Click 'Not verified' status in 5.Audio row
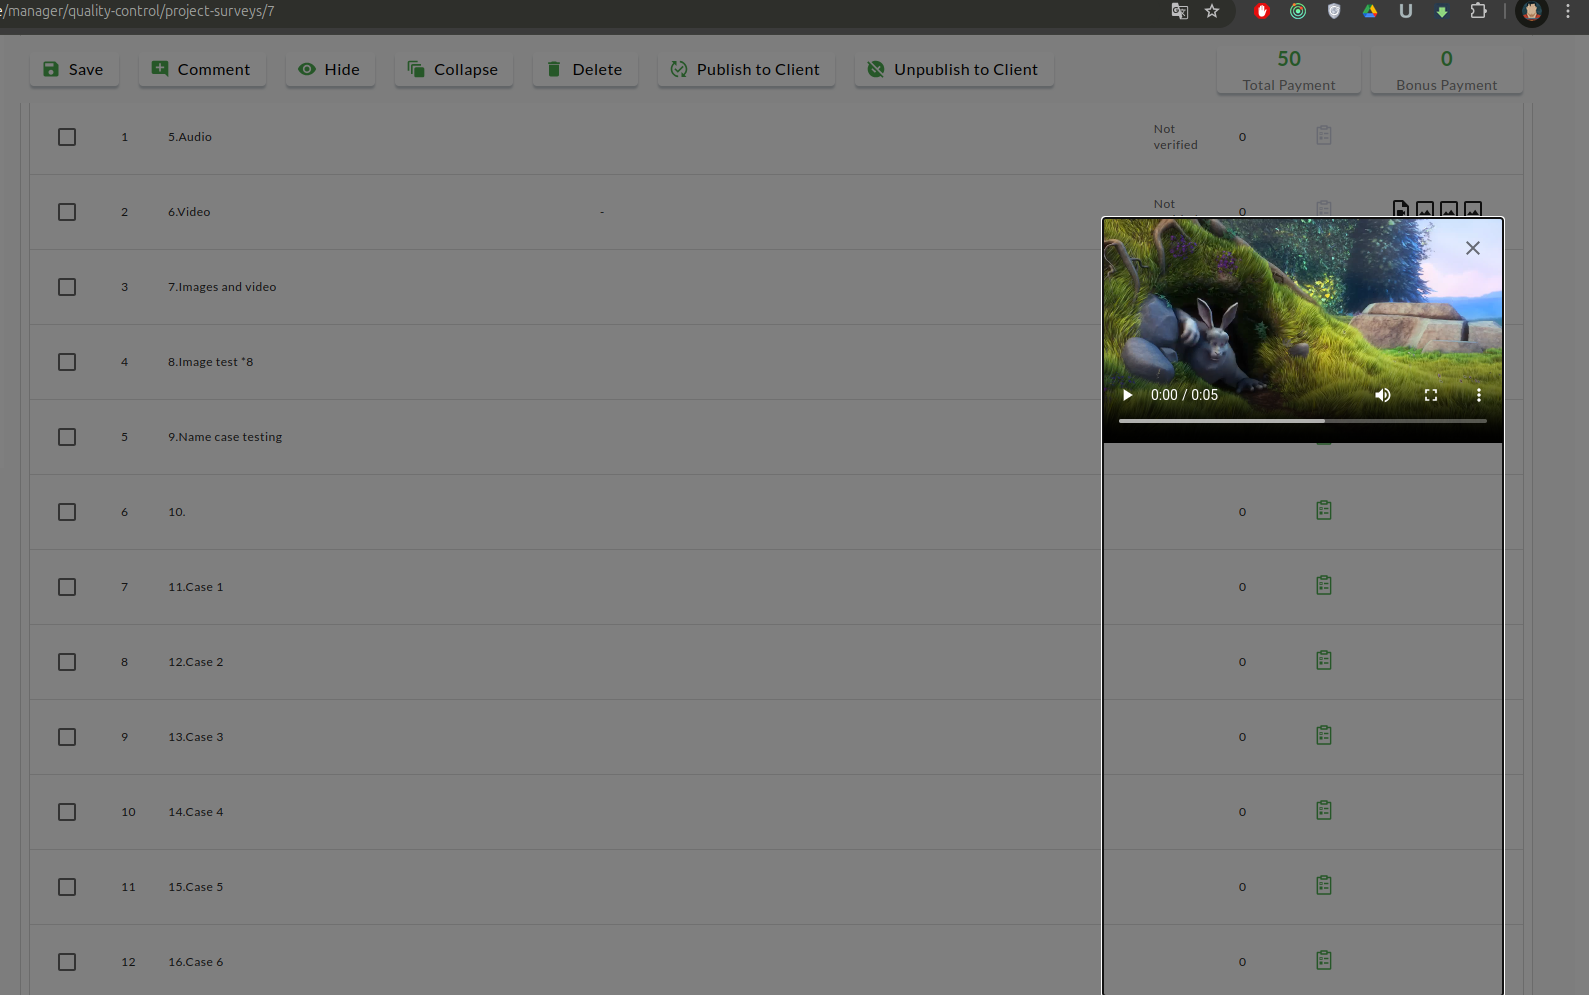1589x995 pixels. click(1175, 137)
